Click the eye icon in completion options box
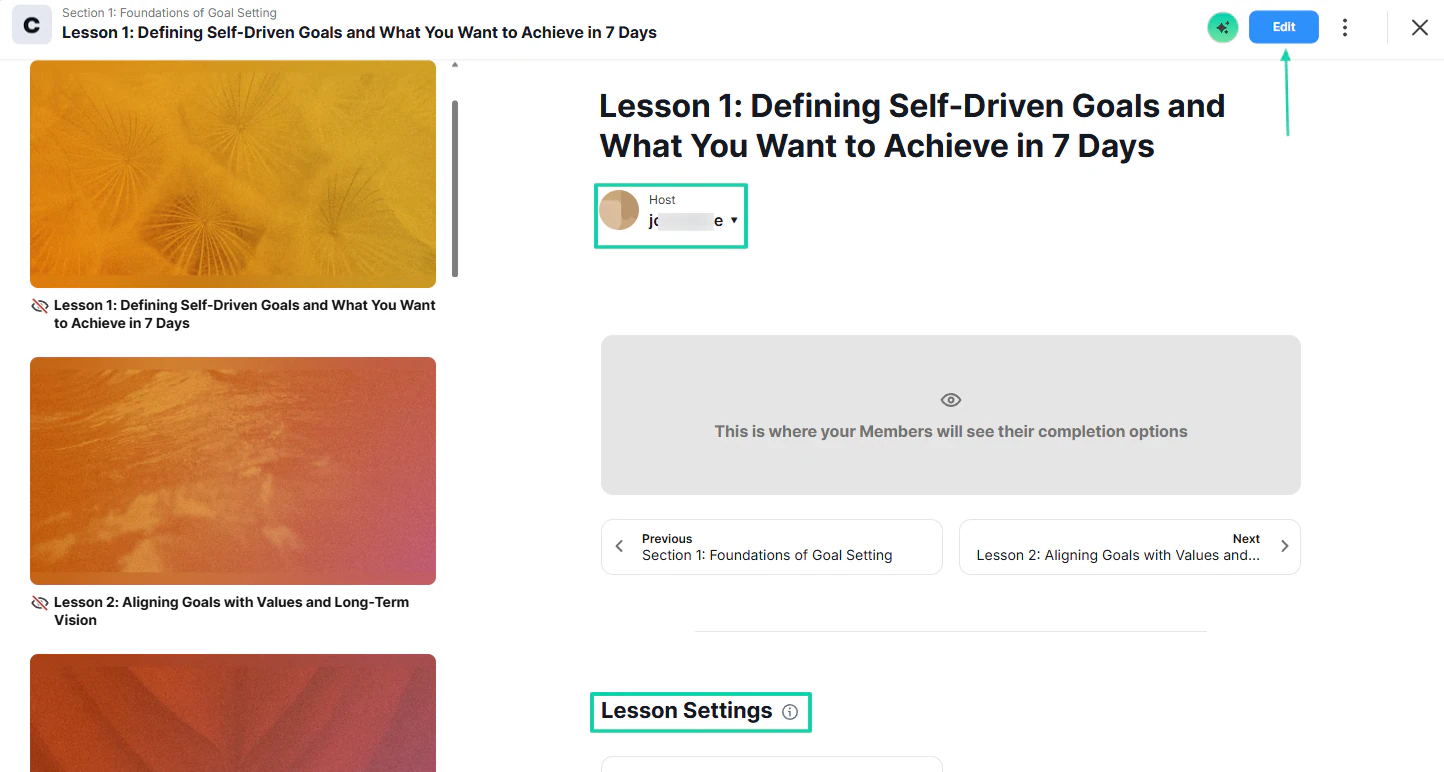 click(x=951, y=400)
